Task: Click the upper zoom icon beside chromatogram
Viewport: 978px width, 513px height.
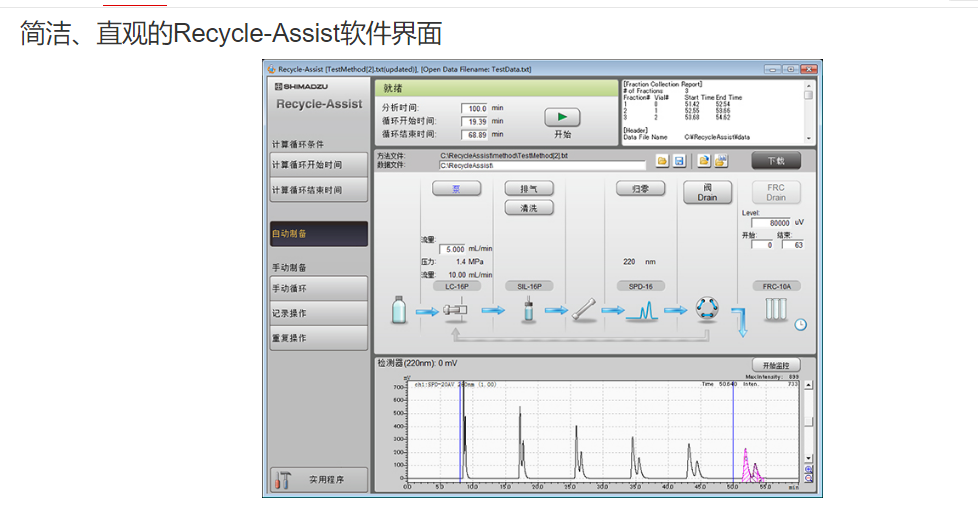Action: [808, 469]
